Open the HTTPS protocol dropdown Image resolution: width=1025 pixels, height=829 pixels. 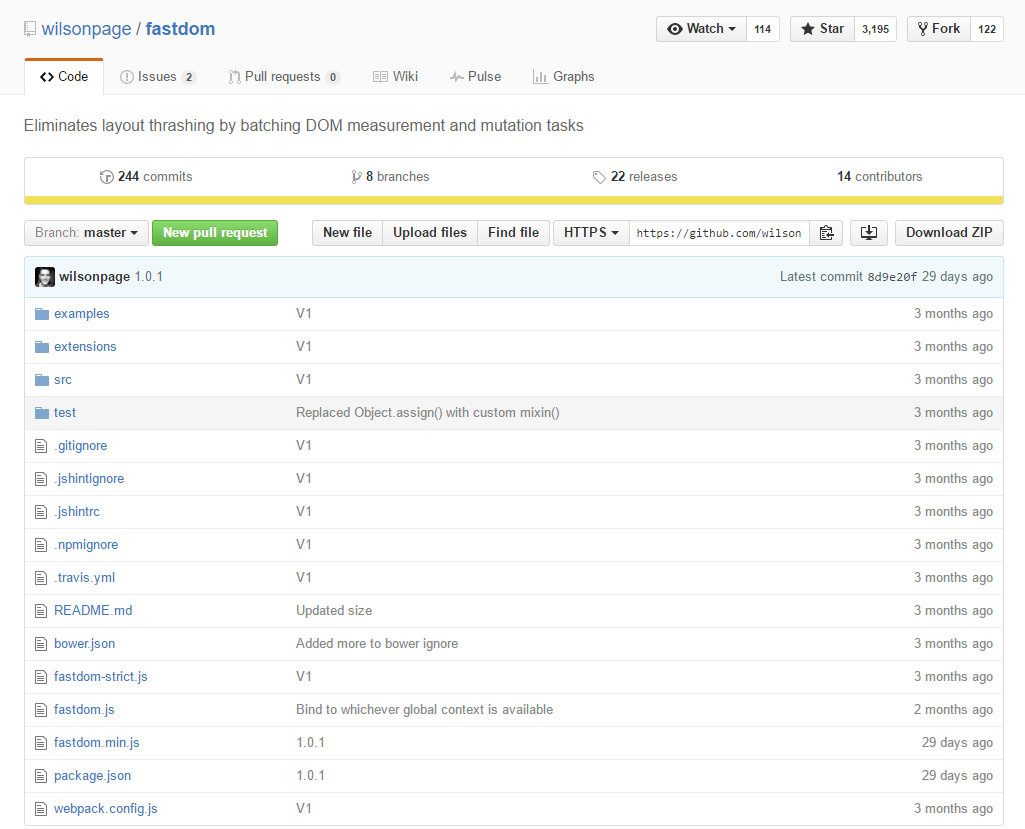click(591, 233)
